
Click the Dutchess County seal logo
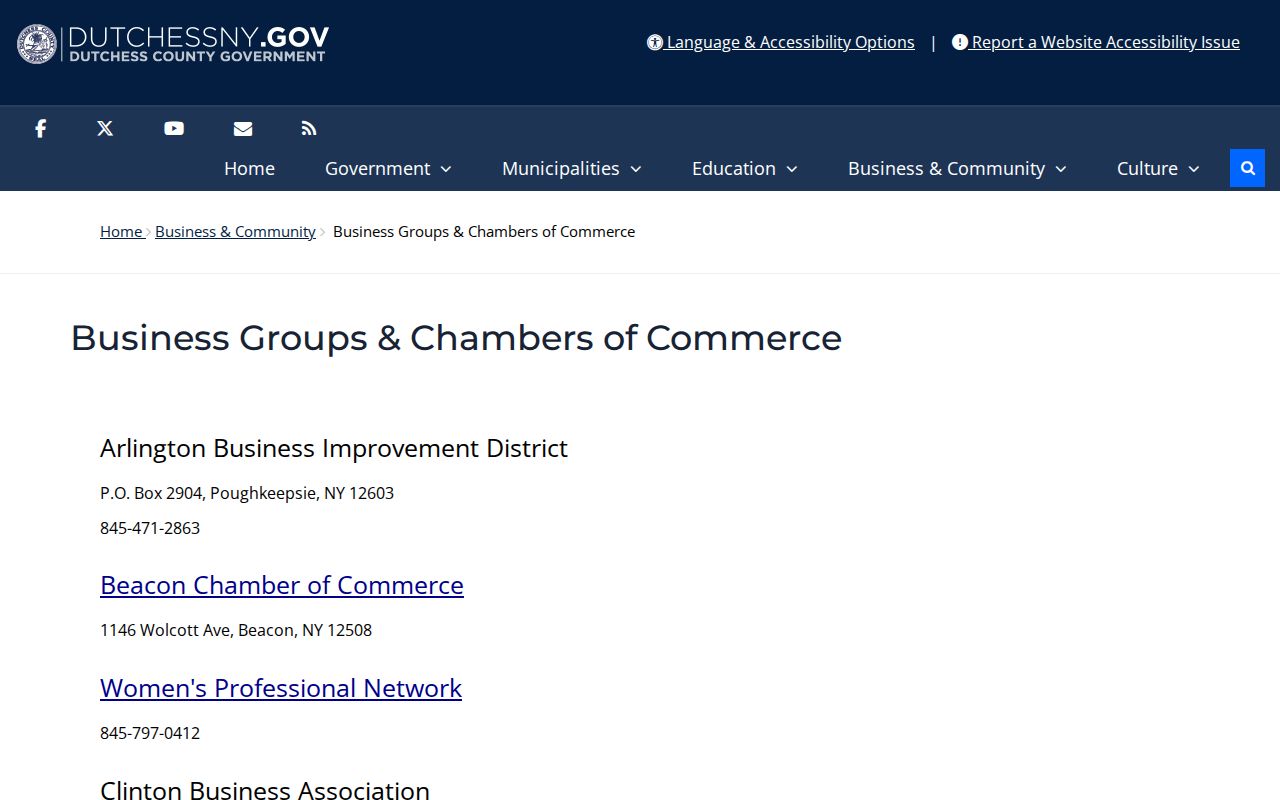pyautogui.click(x=37, y=44)
